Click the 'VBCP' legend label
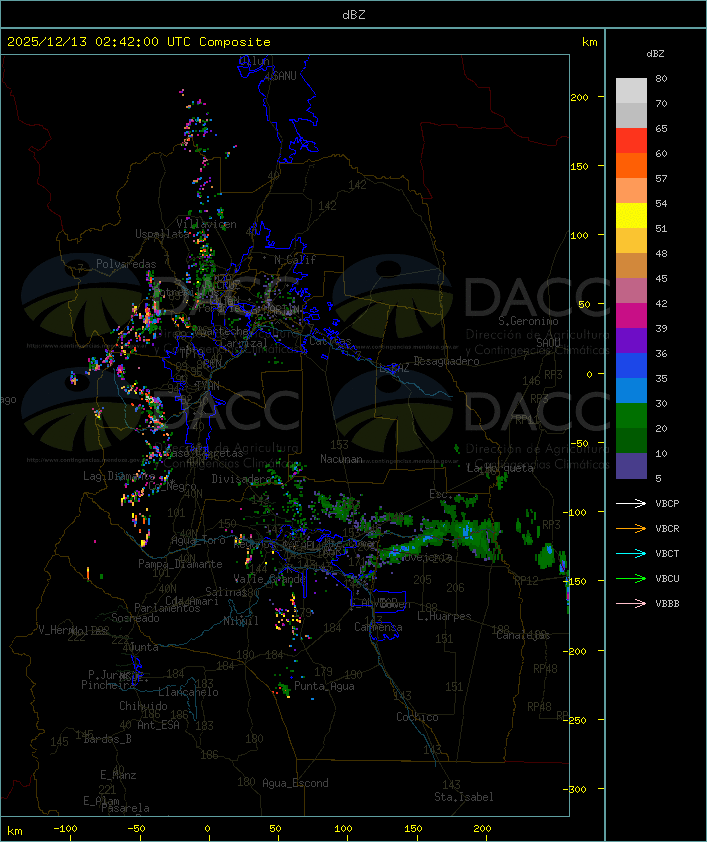 pos(667,504)
